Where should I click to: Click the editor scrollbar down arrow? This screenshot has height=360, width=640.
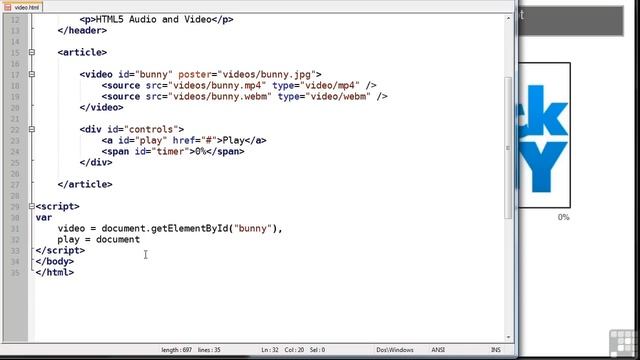pos(508,337)
